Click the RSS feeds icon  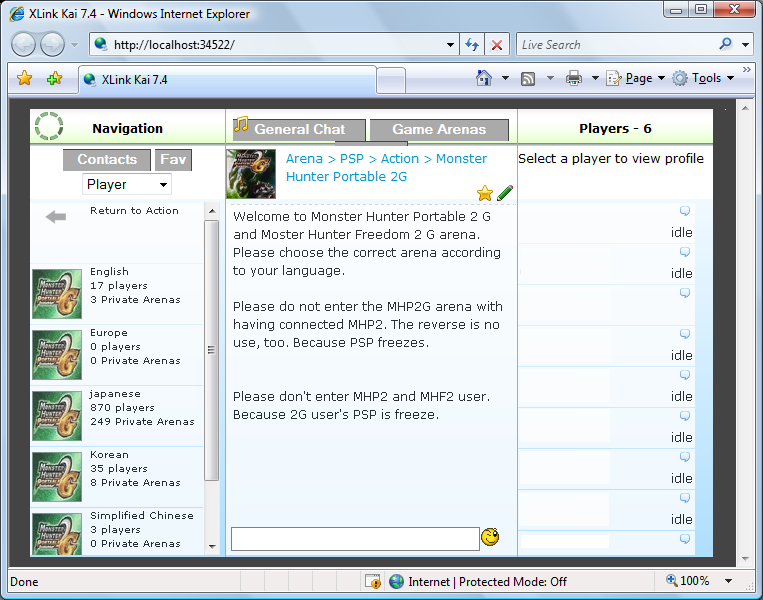tap(528, 78)
